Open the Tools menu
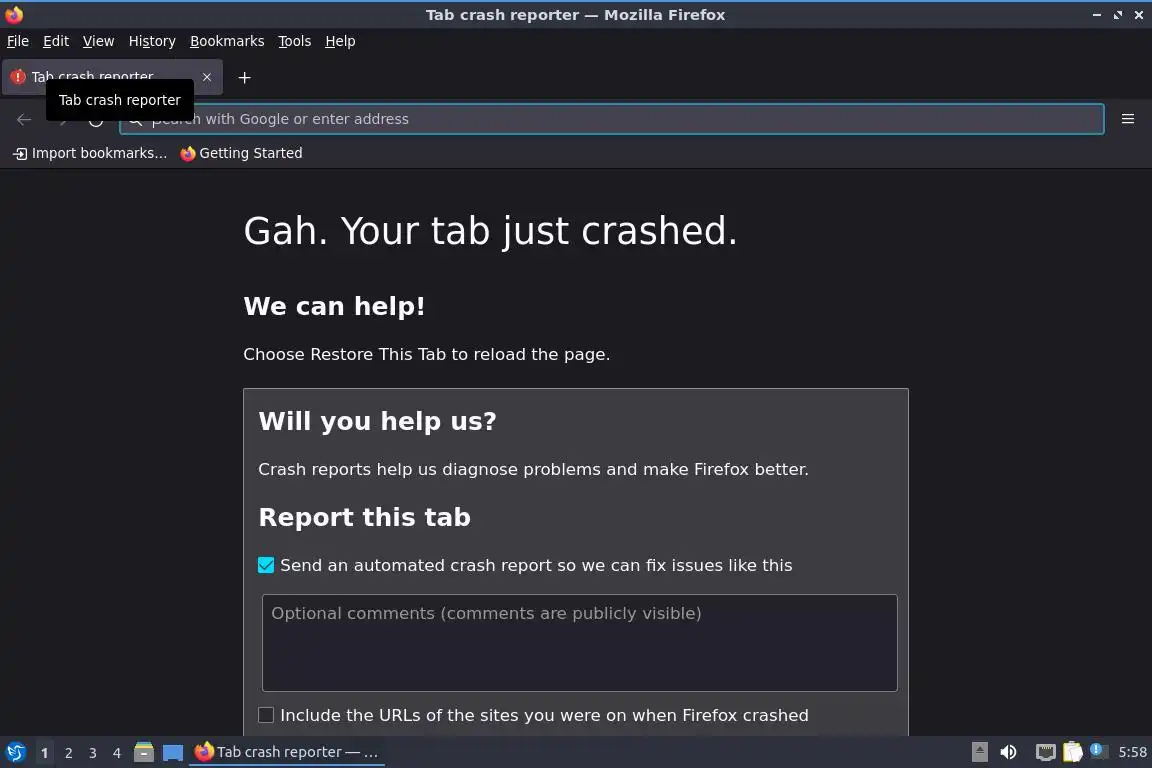 [x=295, y=41]
